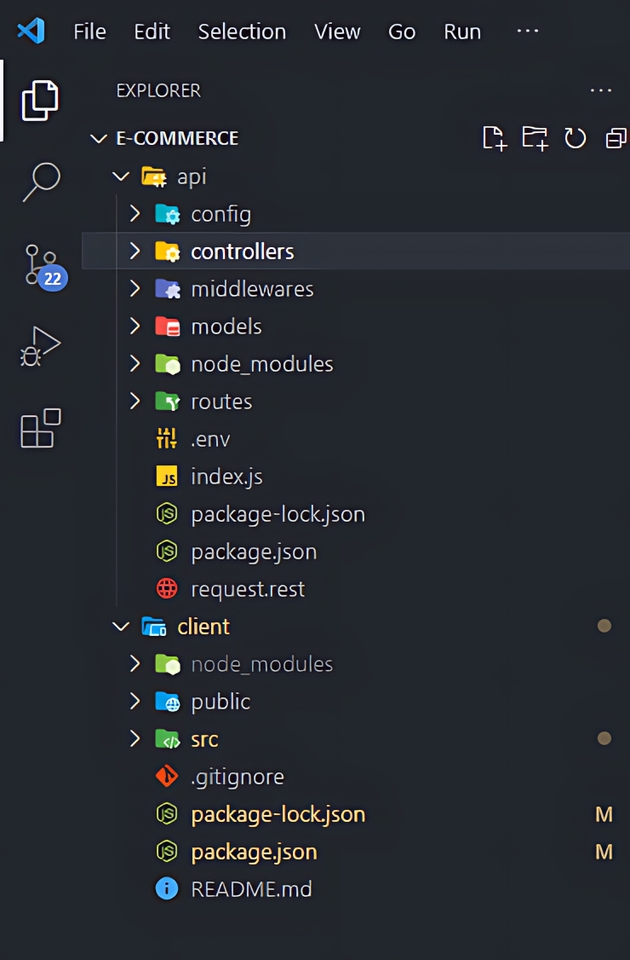The image size is (630, 960).
Task: Create a new file in E-COMMERCE
Action: 494,139
